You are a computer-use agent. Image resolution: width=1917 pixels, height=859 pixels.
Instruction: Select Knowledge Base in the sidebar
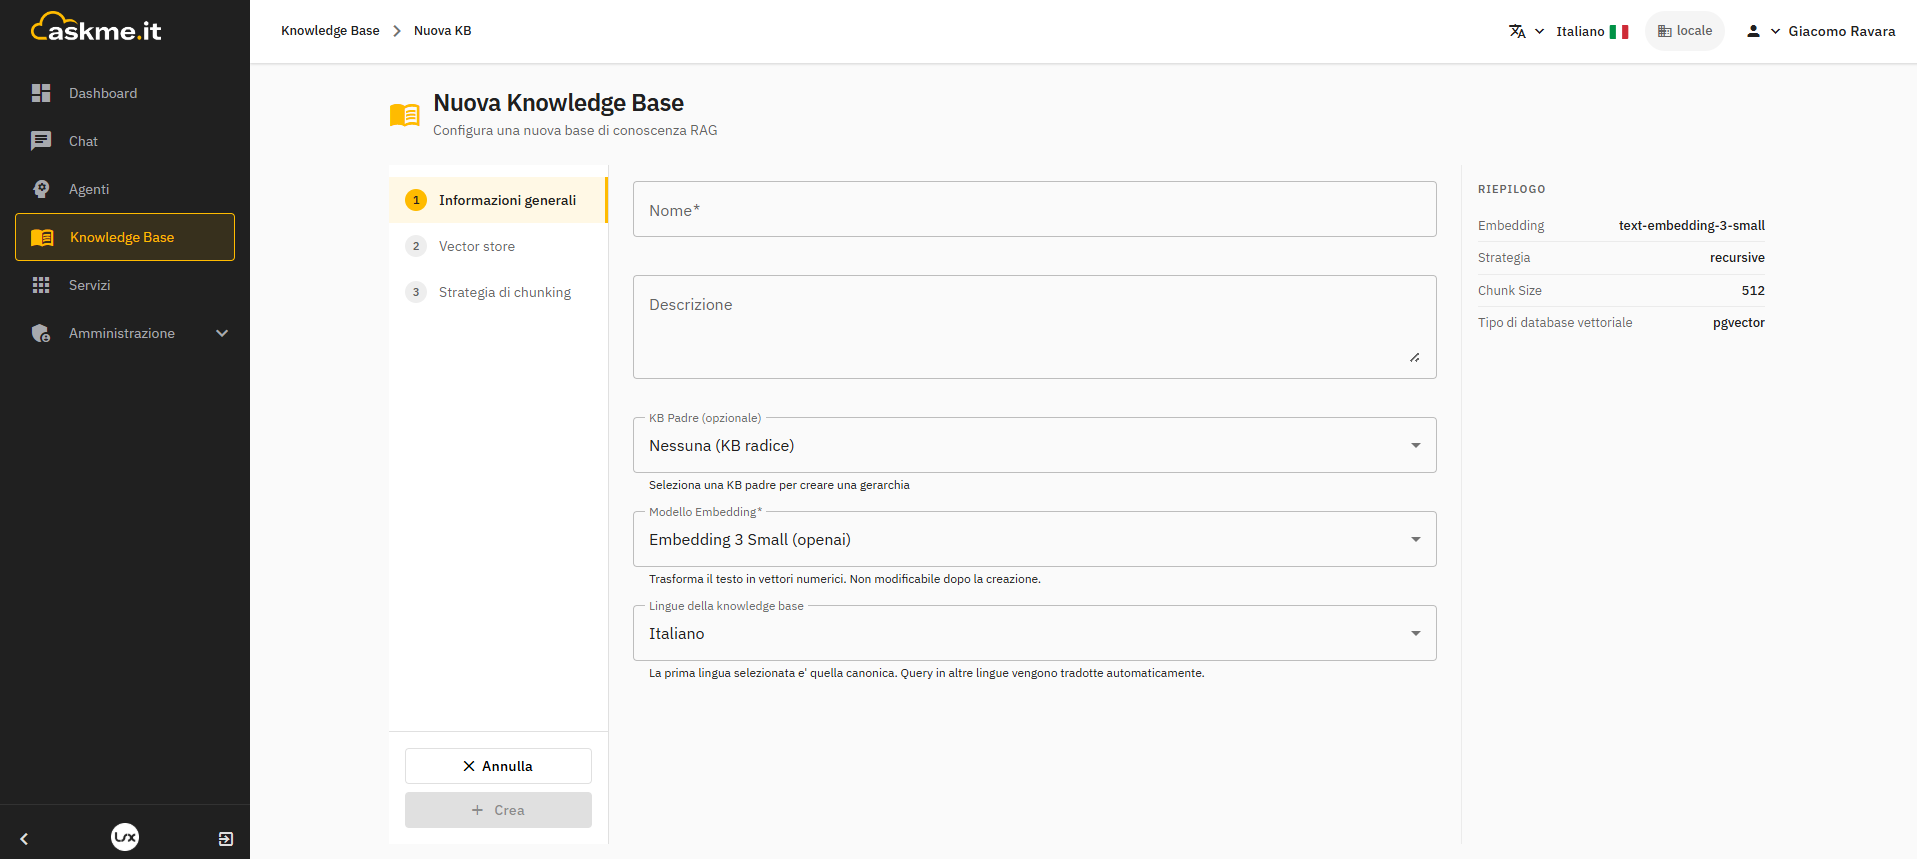(x=125, y=237)
